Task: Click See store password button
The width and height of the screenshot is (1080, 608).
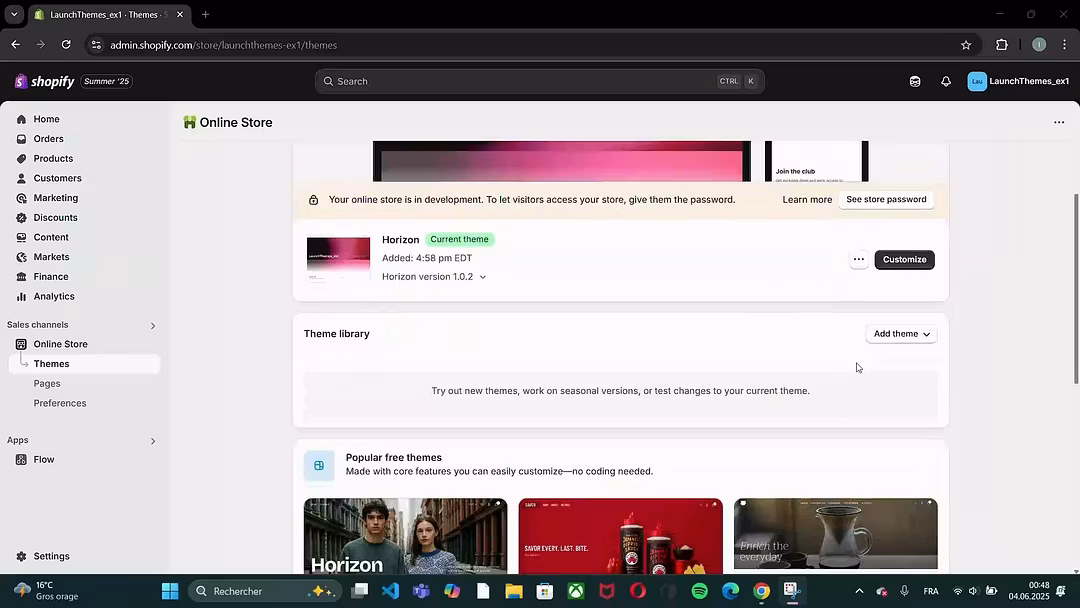Action: (886, 199)
